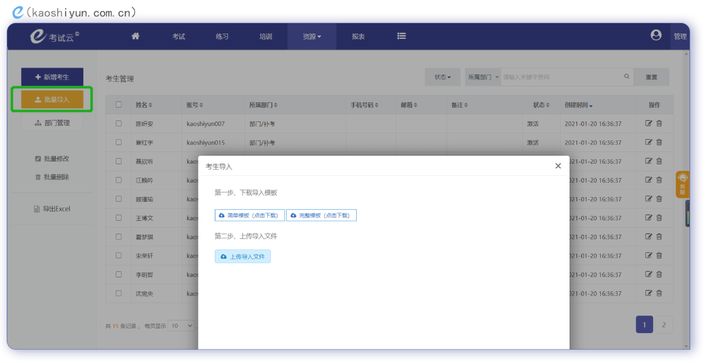The height and width of the screenshot is (363, 720).
Task: Close the 考生导入 dialog
Action: tap(558, 166)
